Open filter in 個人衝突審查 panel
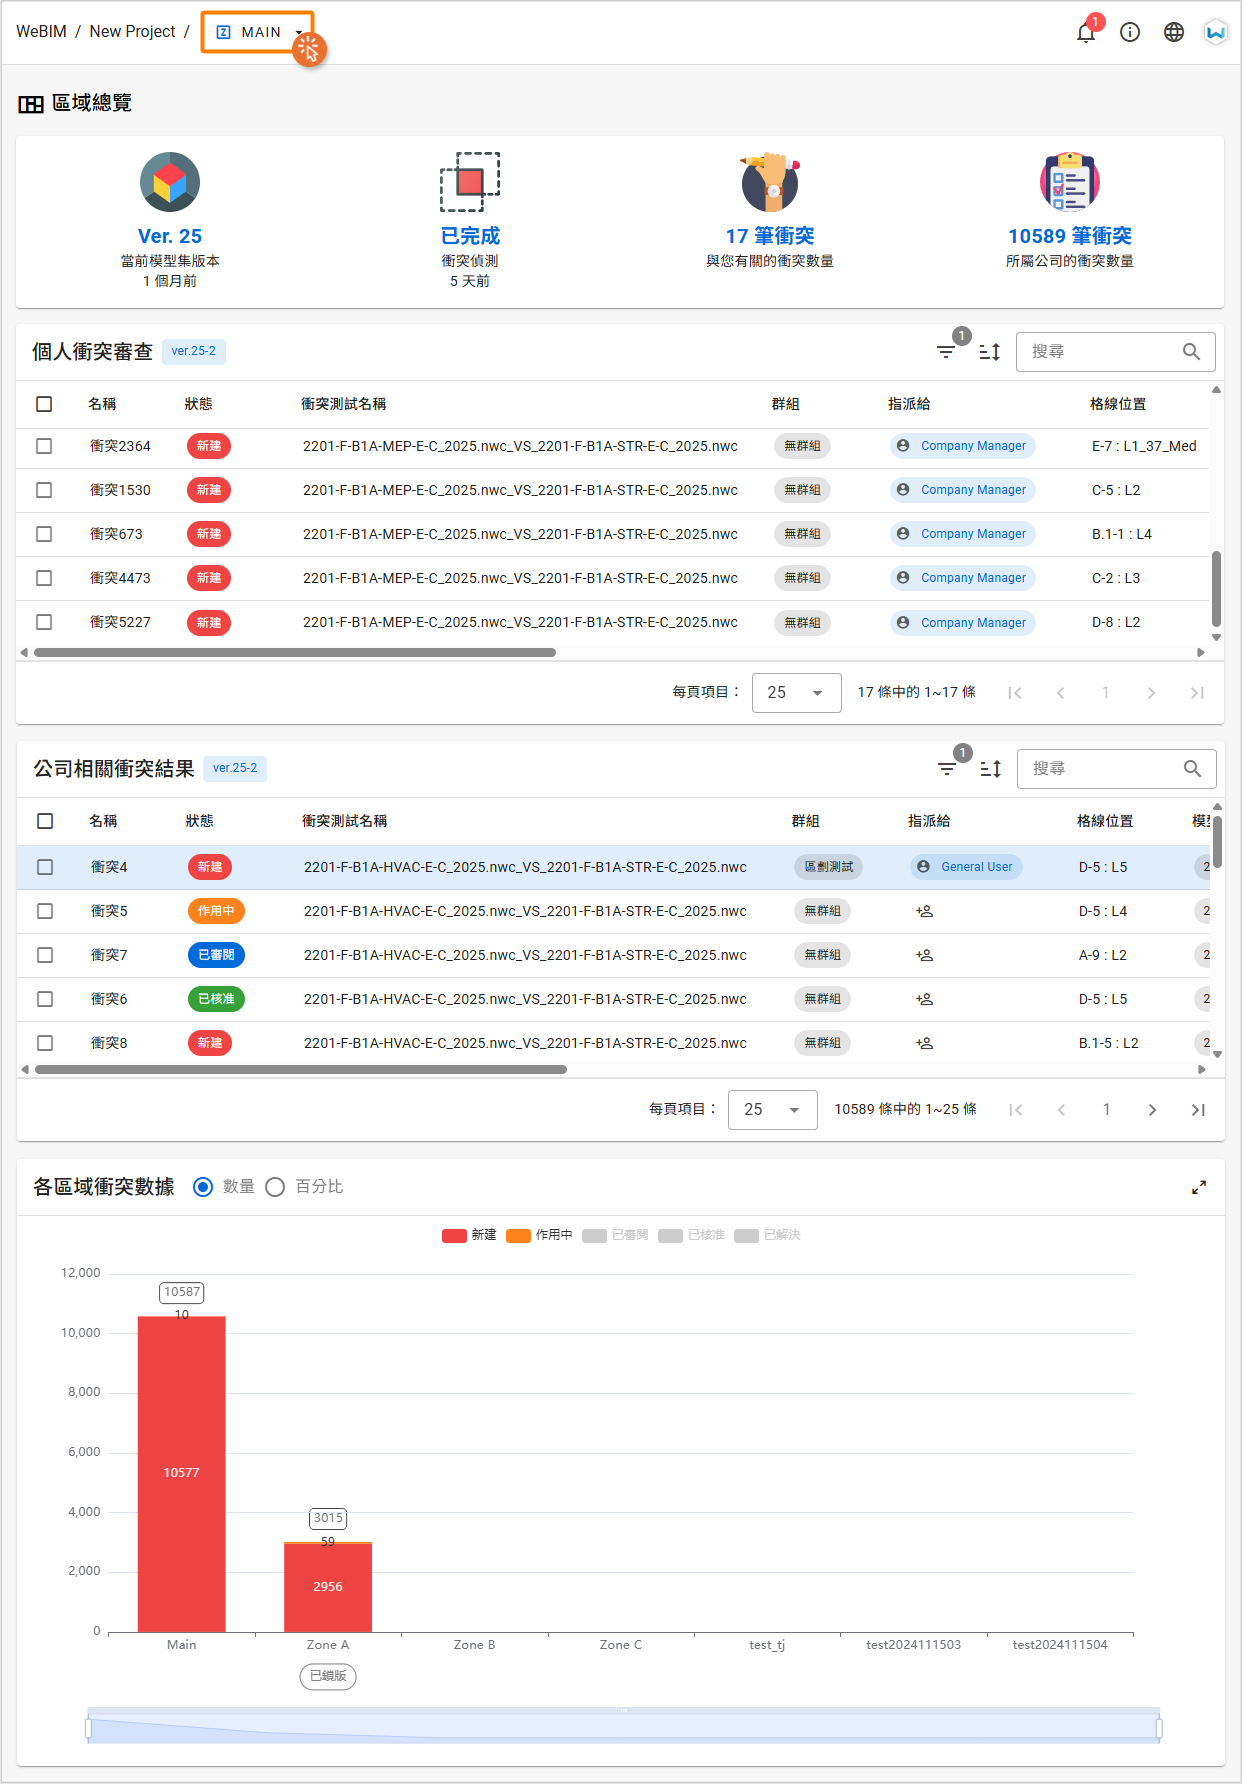Screen dimensions: 1242x1785 (946, 352)
